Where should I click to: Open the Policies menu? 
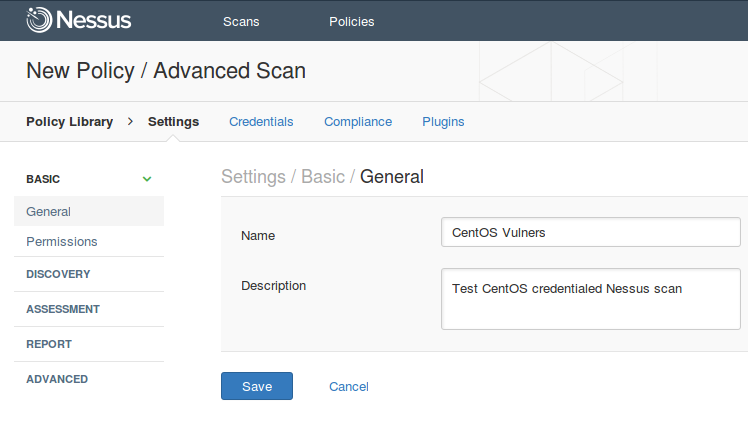tap(352, 21)
